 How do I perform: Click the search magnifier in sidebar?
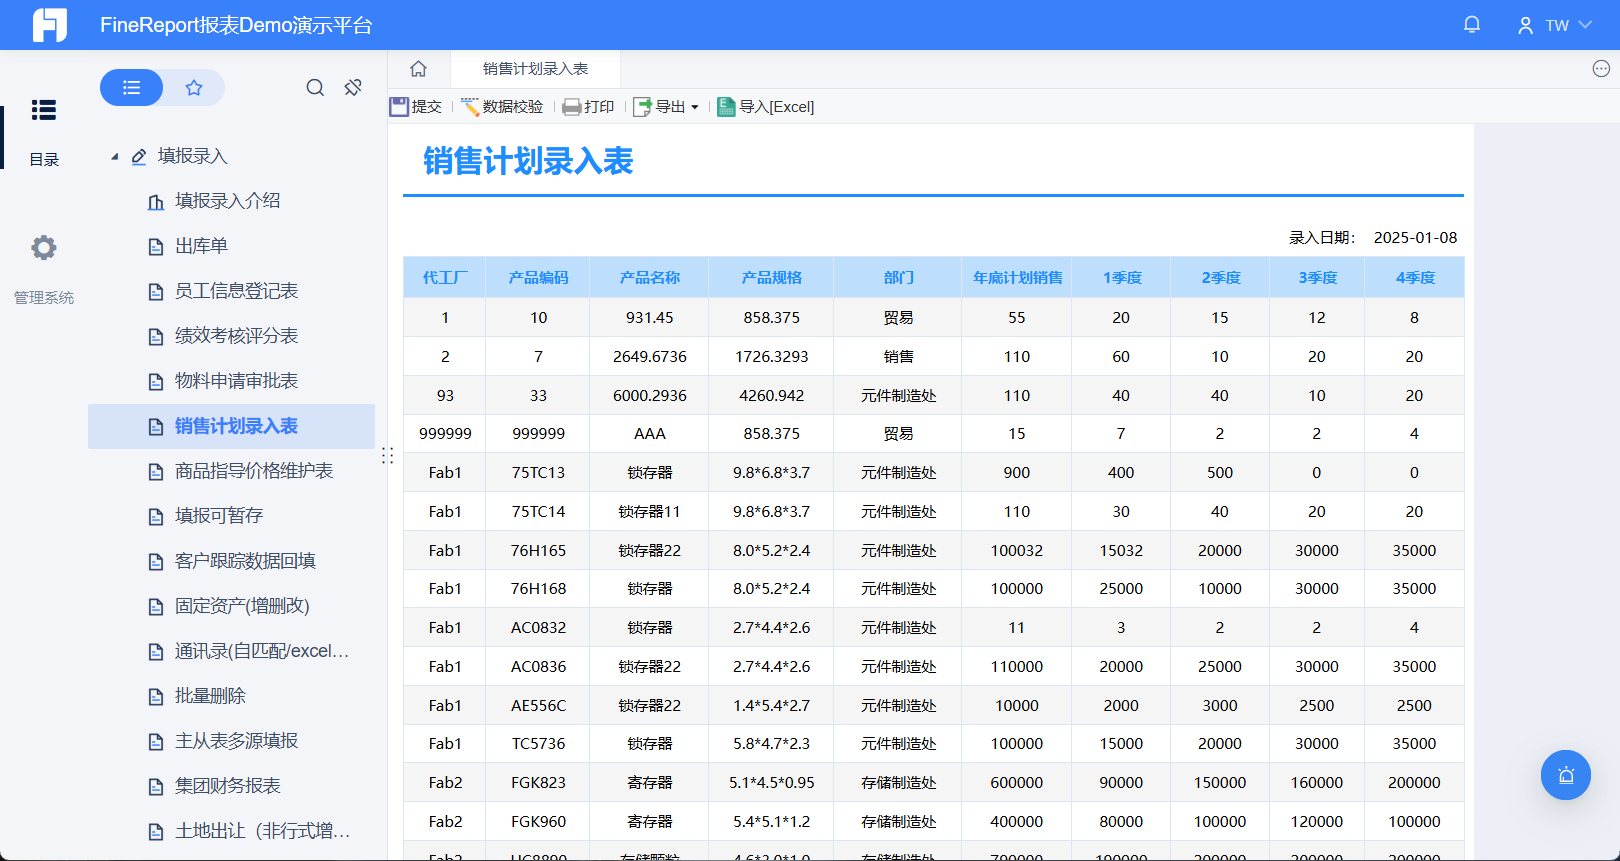(x=315, y=88)
